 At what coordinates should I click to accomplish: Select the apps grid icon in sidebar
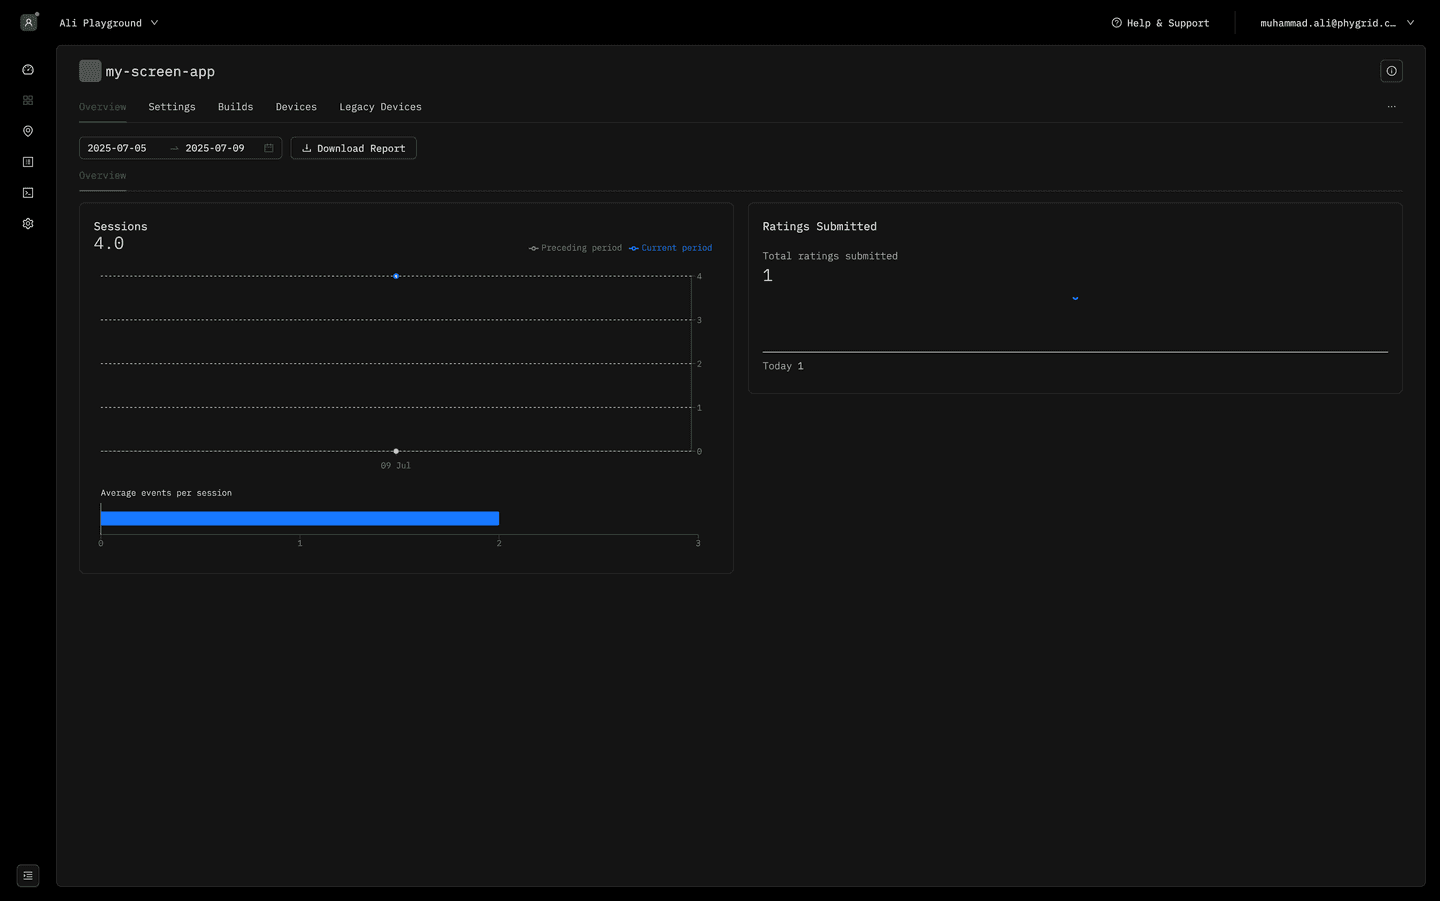click(x=27, y=100)
